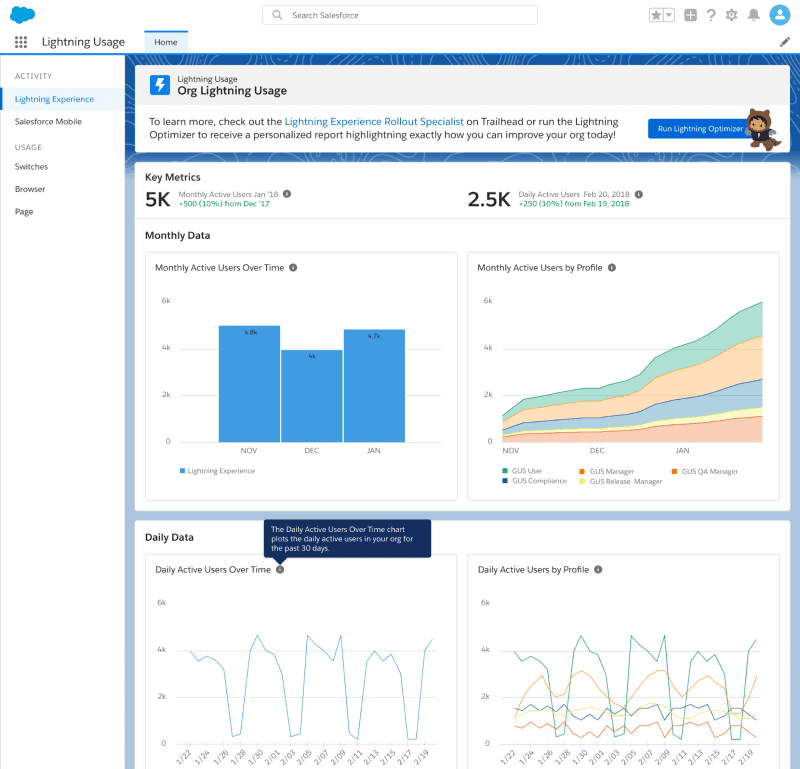
Task: Click the Org Lightning Usage heading
Action: 232,91
